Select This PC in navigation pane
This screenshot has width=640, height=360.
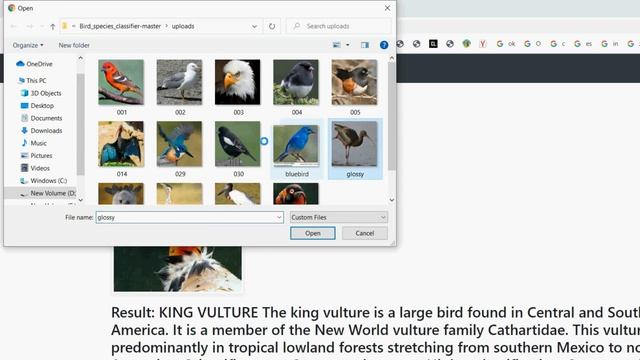pyautogui.click(x=32, y=80)
